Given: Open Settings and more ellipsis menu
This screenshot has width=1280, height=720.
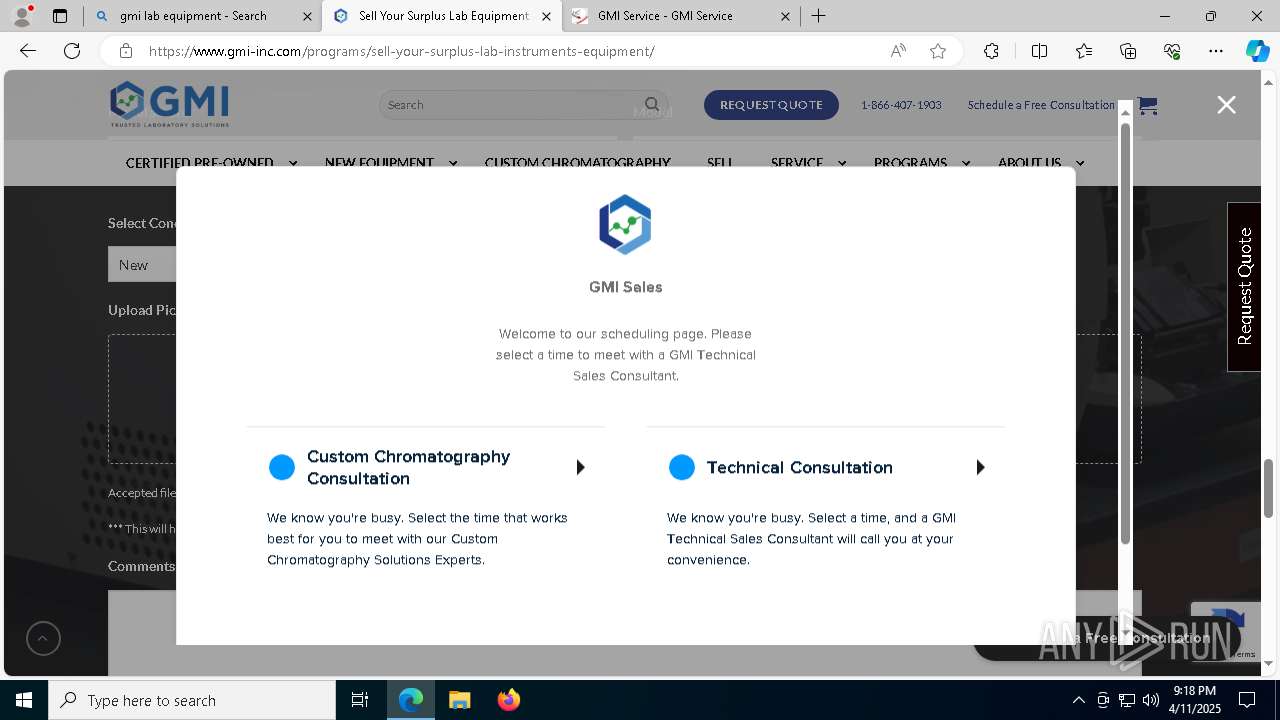Looking at the screenshot, I should tap(1216, 51).
